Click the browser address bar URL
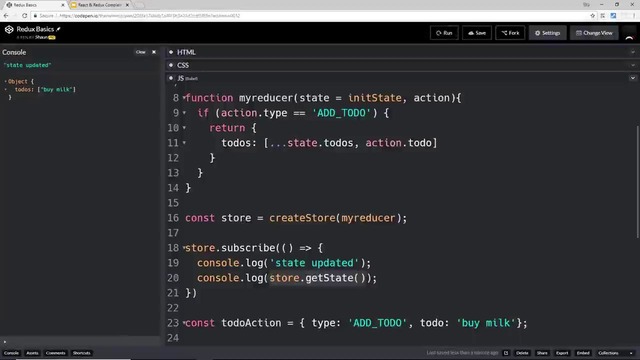This screenshot has width=640, height=360. pos(149,16)
